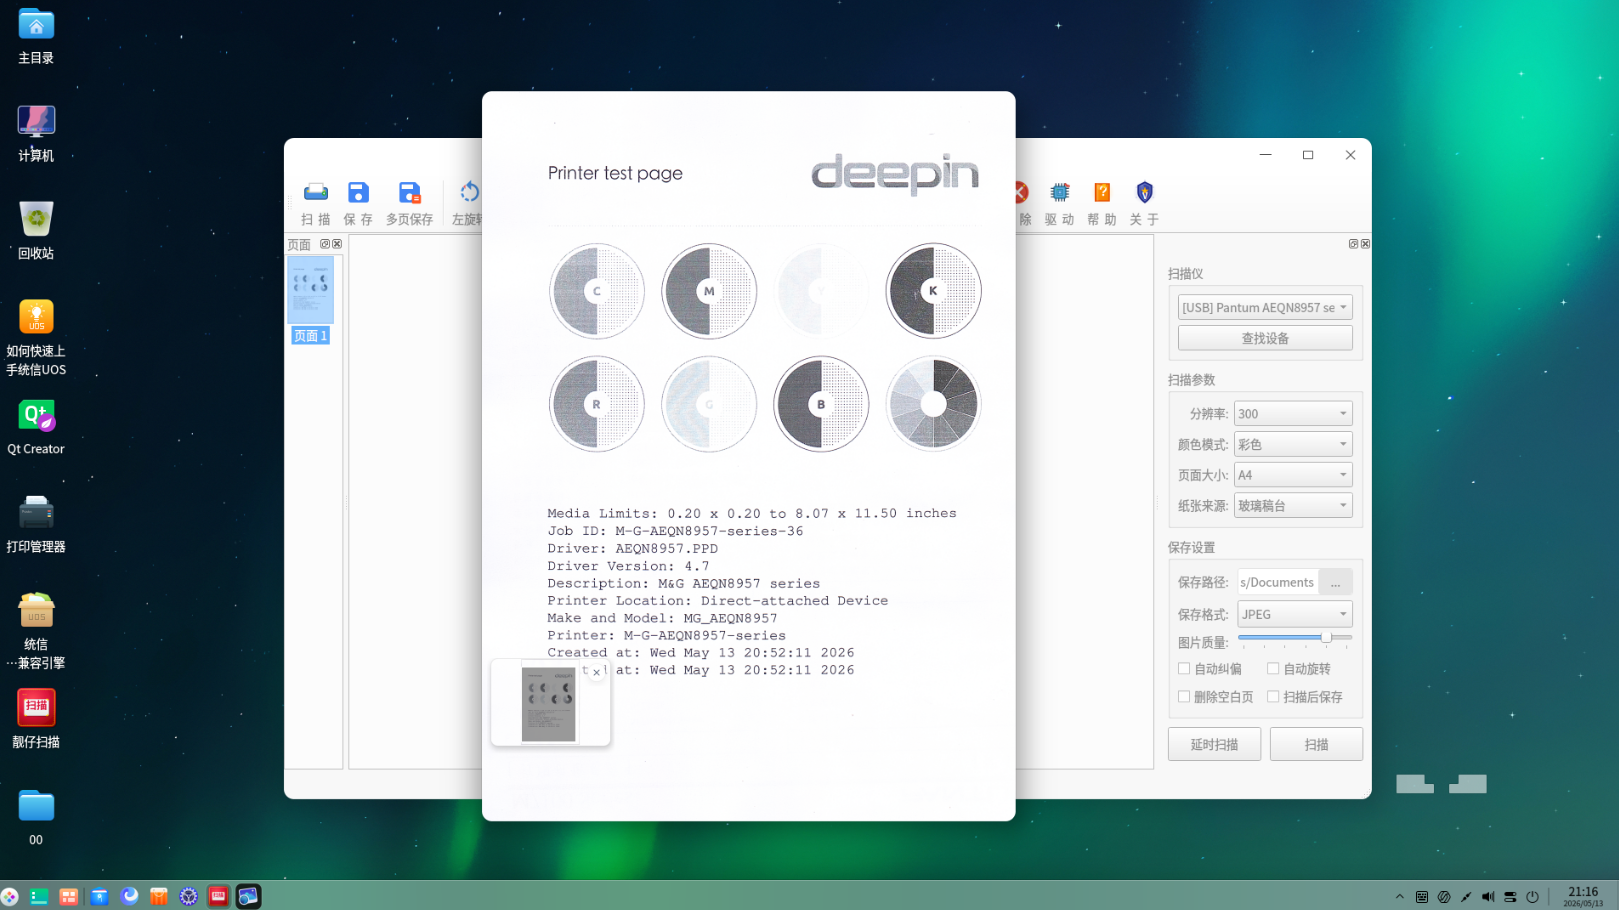This screenshot has width=1619, height=910.
Task: Click the 查找设备 find device button
Action: [1265, 338]
